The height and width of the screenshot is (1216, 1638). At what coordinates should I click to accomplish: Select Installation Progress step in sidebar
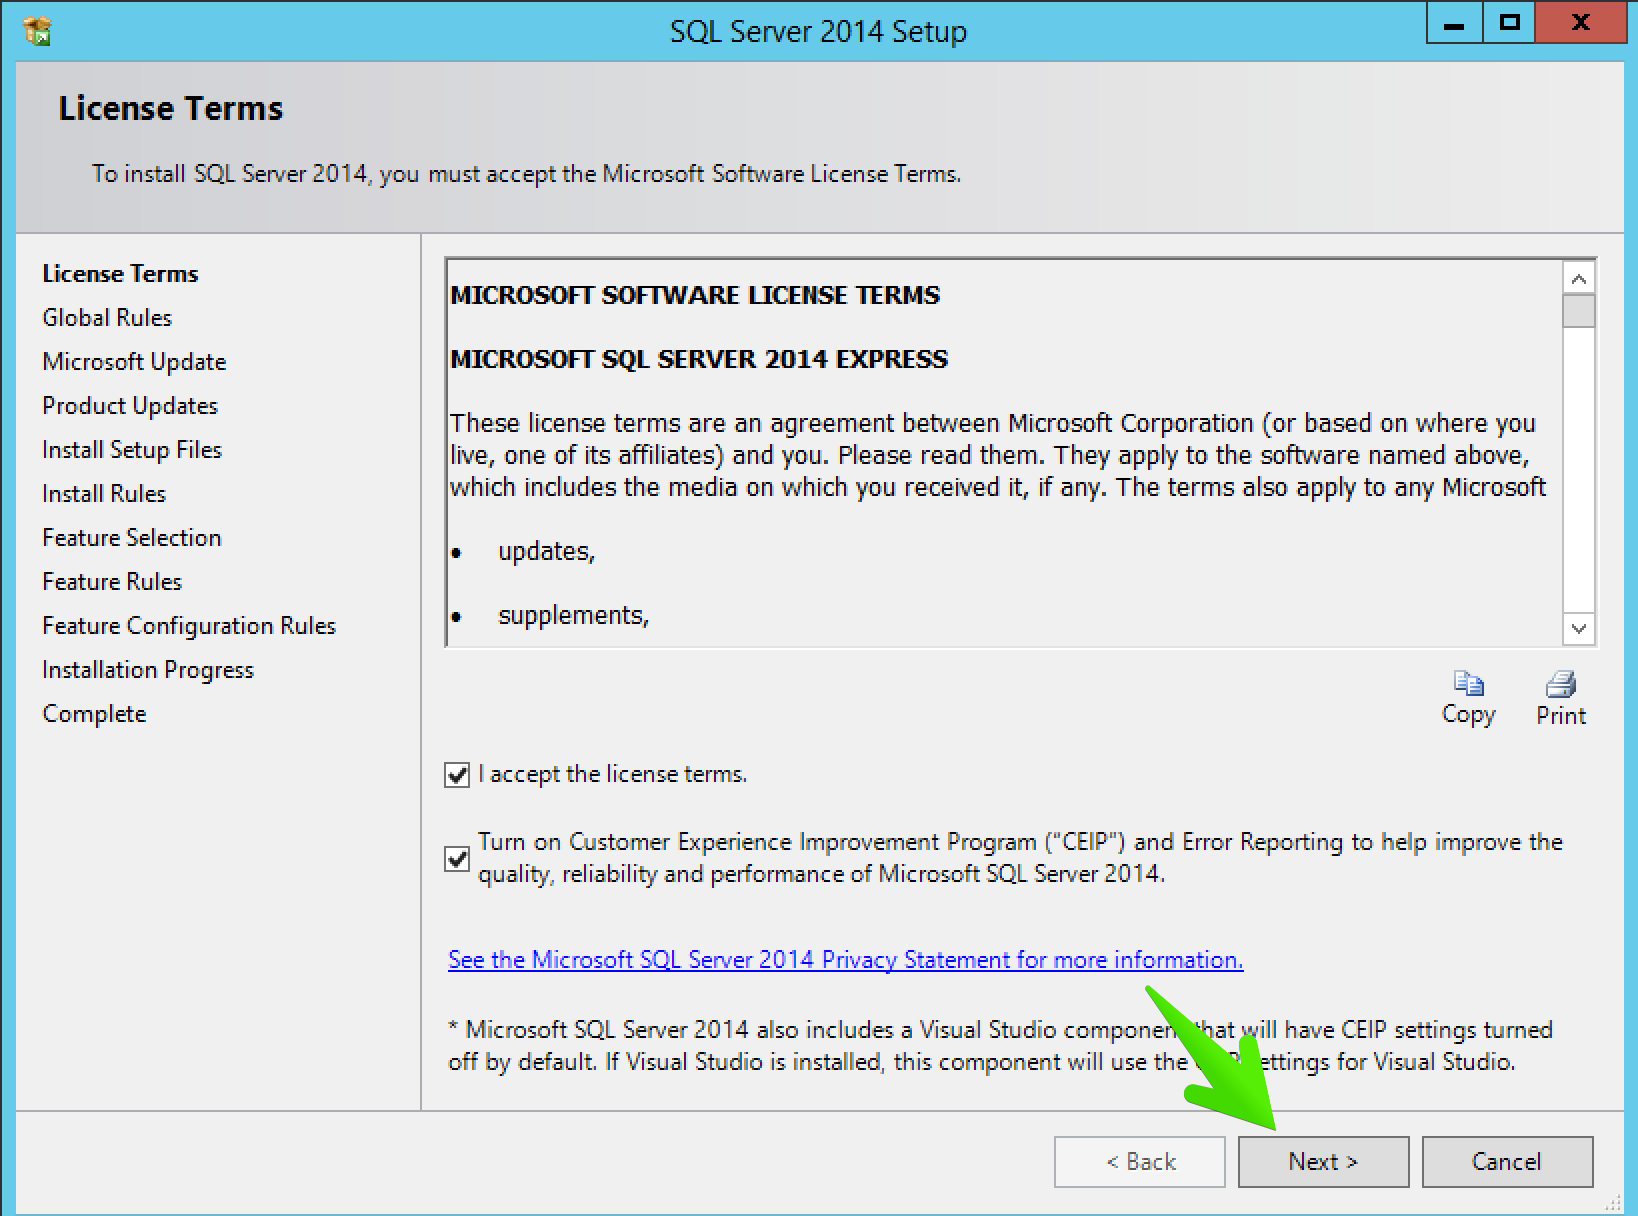pos(148,670)
